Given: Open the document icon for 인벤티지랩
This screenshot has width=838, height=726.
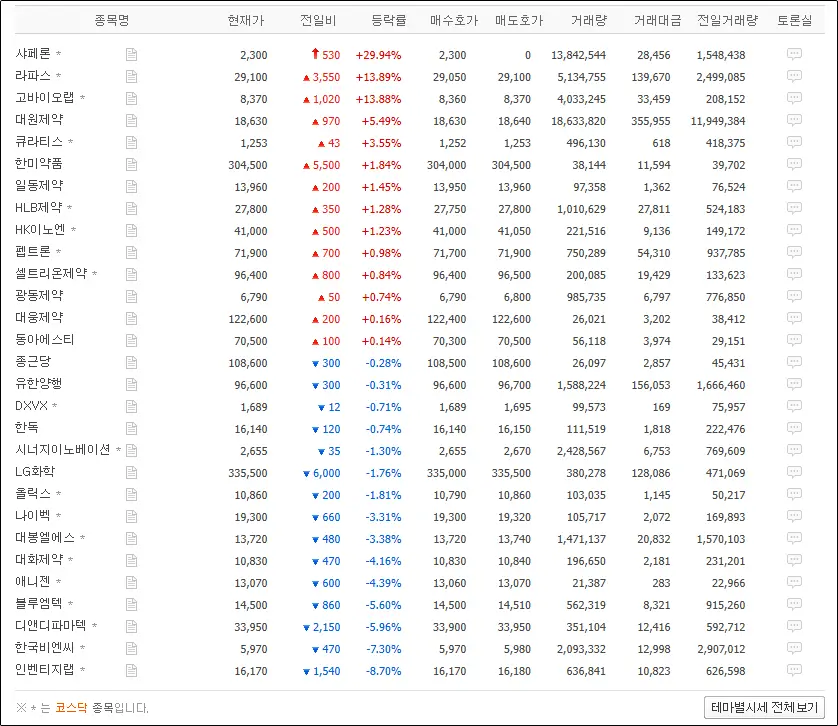Looking at the screenshot, I should [x=131, y=670].
